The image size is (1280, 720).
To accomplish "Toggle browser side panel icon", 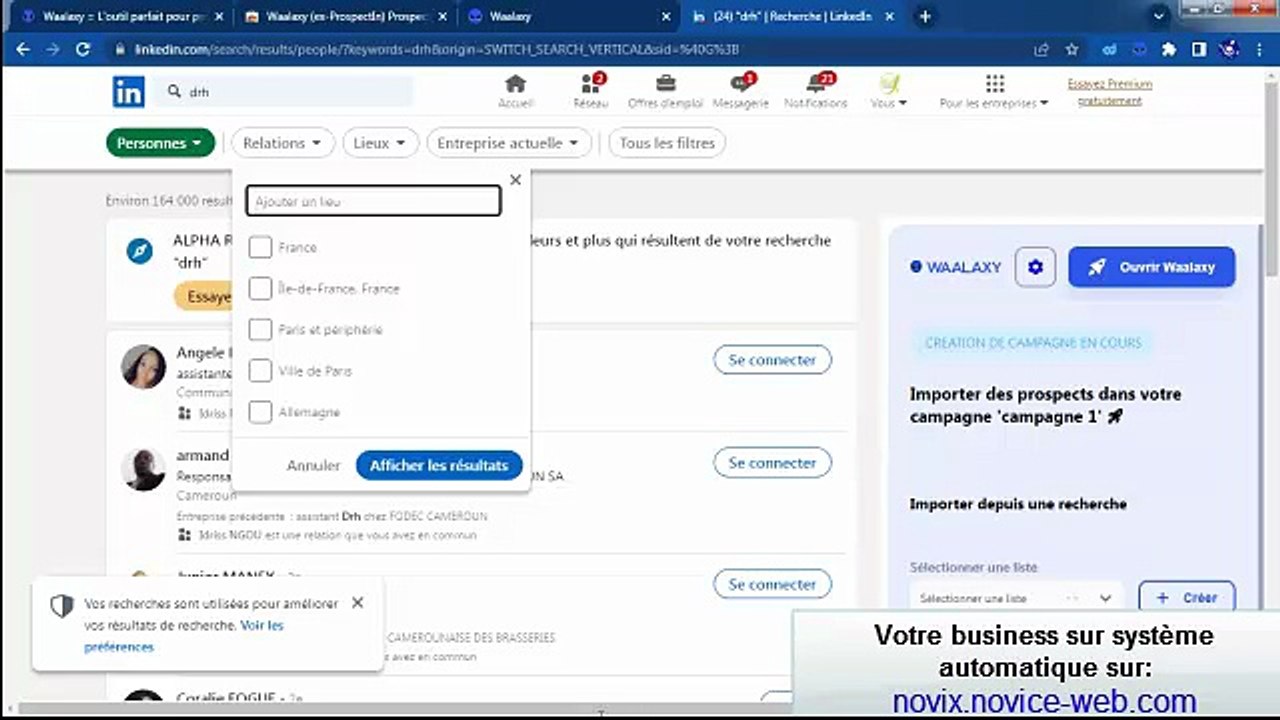I will click(1199, 49).
